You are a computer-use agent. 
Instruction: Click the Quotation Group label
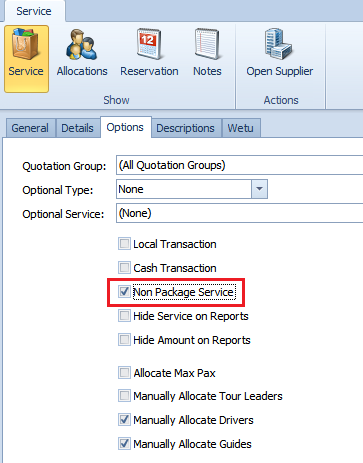tap(64, 166)
